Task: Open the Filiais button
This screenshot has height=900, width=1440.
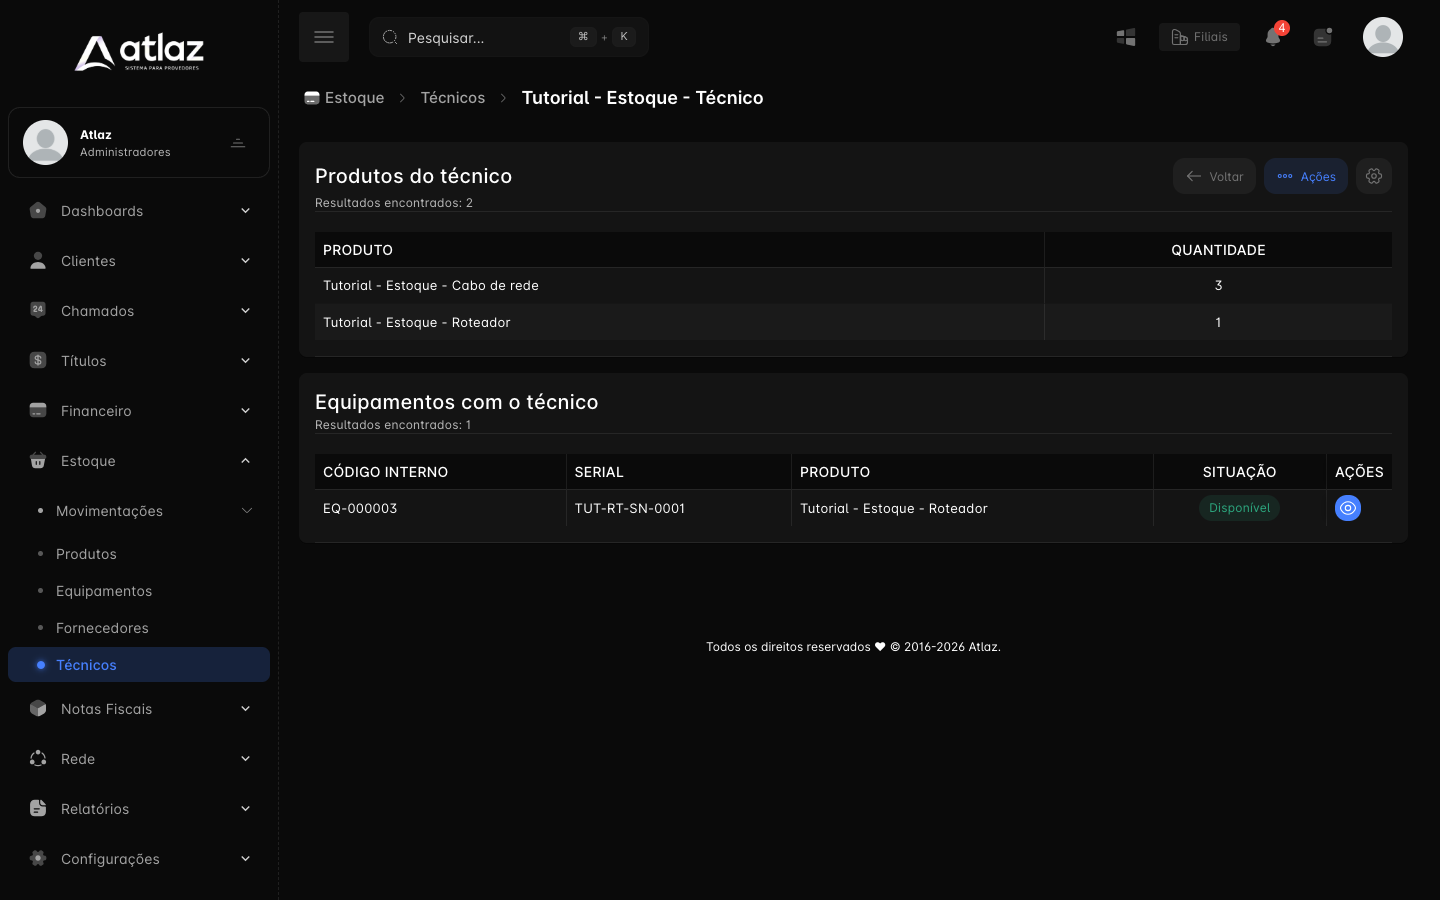Action: click(1199, 37)
